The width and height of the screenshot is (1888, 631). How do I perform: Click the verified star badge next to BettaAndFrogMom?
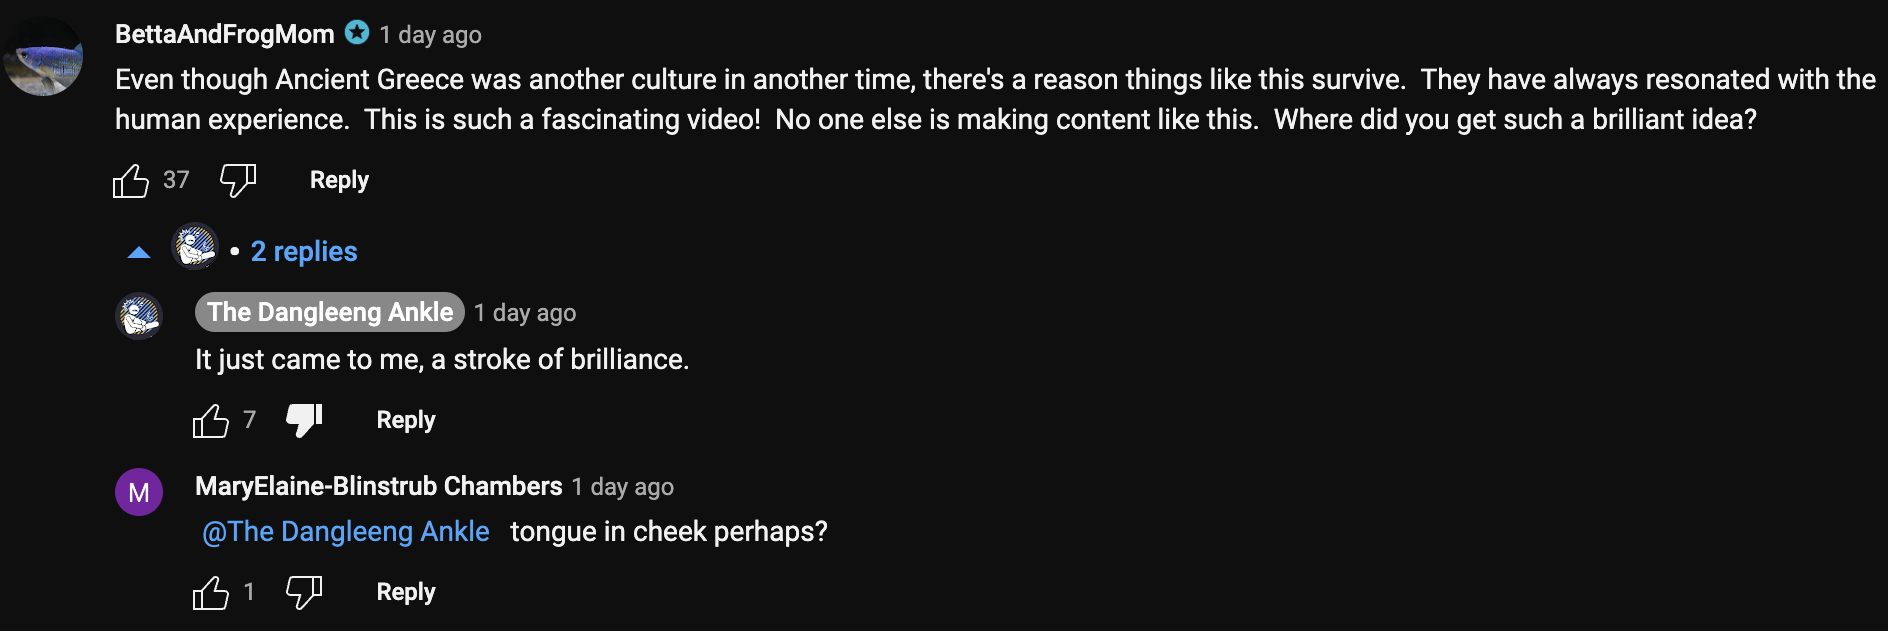click(x=357, y=33)
